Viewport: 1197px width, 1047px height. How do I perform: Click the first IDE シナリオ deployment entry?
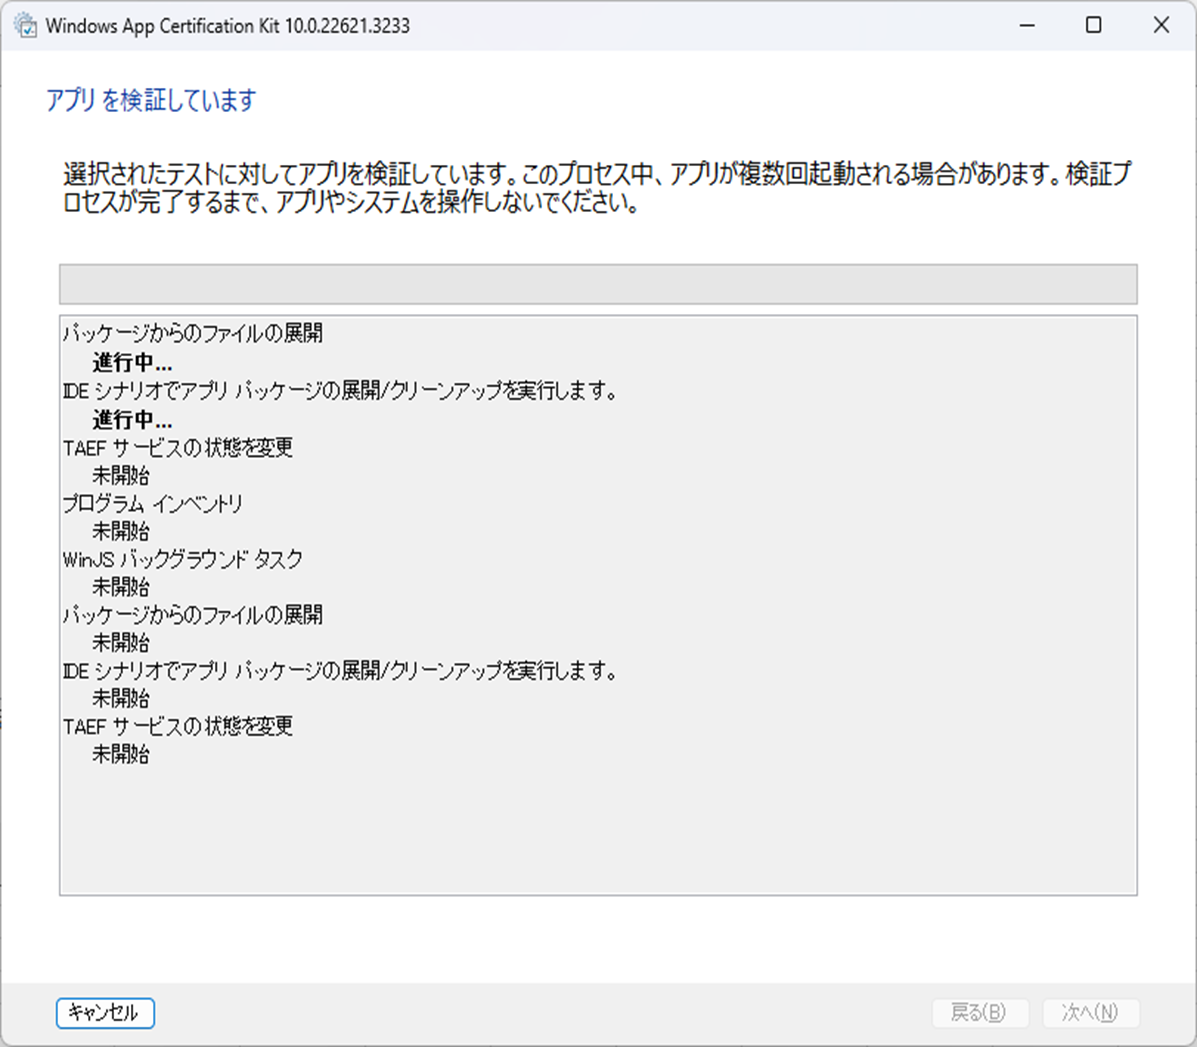(340, 390)
